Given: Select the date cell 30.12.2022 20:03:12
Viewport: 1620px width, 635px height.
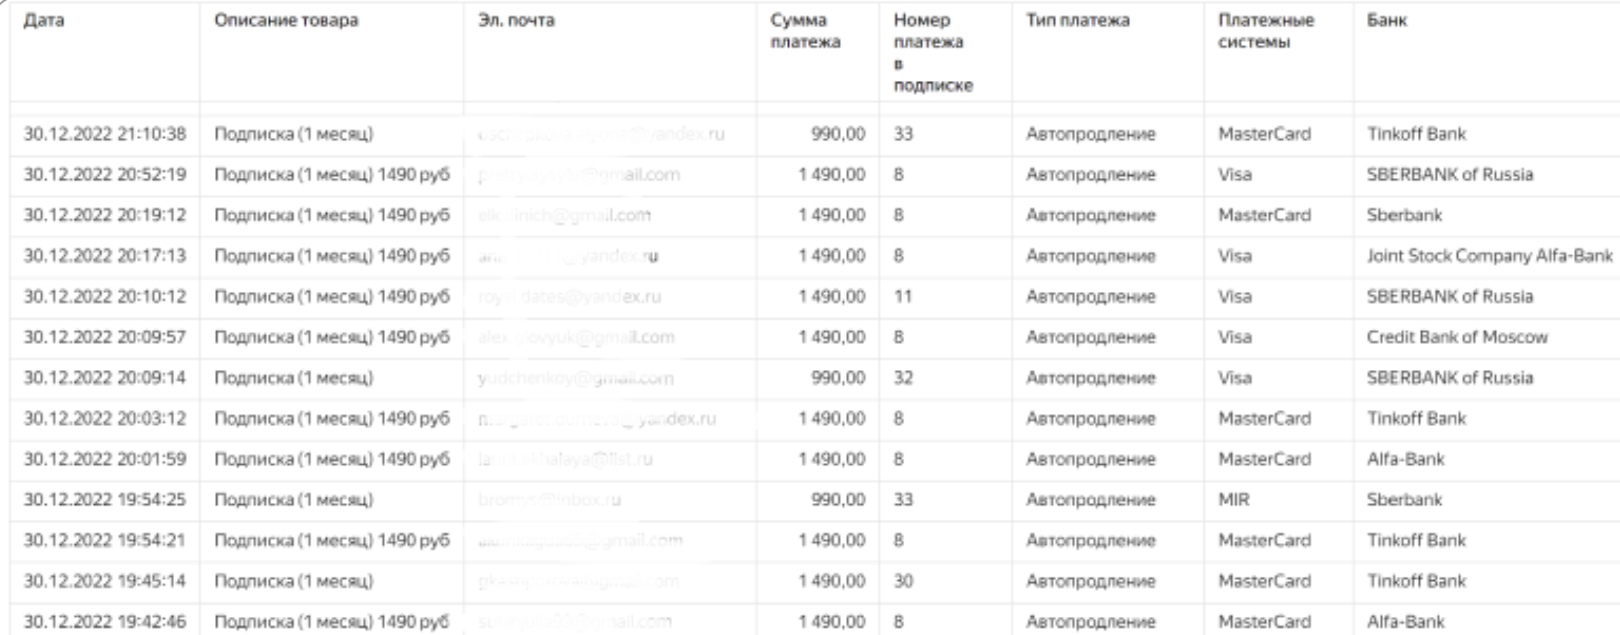Looking at the screenshot, I should pos(105,419).
